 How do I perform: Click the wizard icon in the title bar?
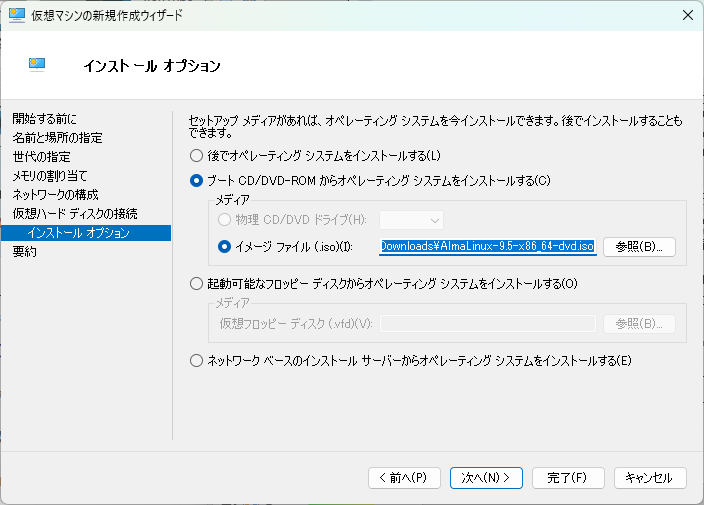[x=16, y=15]
